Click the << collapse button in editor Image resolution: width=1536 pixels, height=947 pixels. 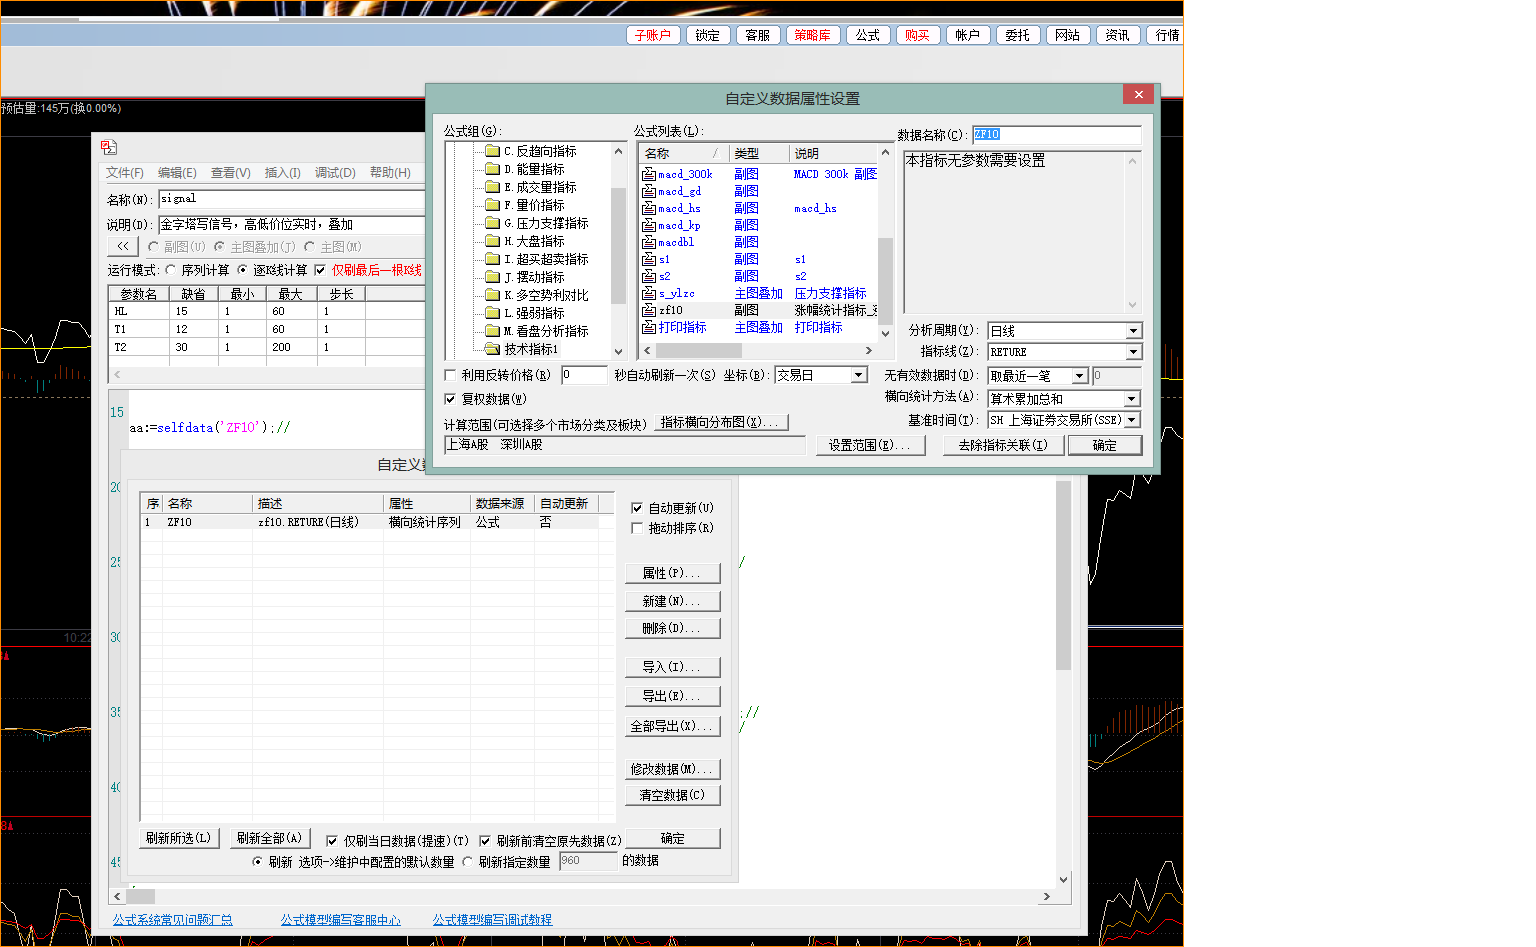(x=122, y=246)
